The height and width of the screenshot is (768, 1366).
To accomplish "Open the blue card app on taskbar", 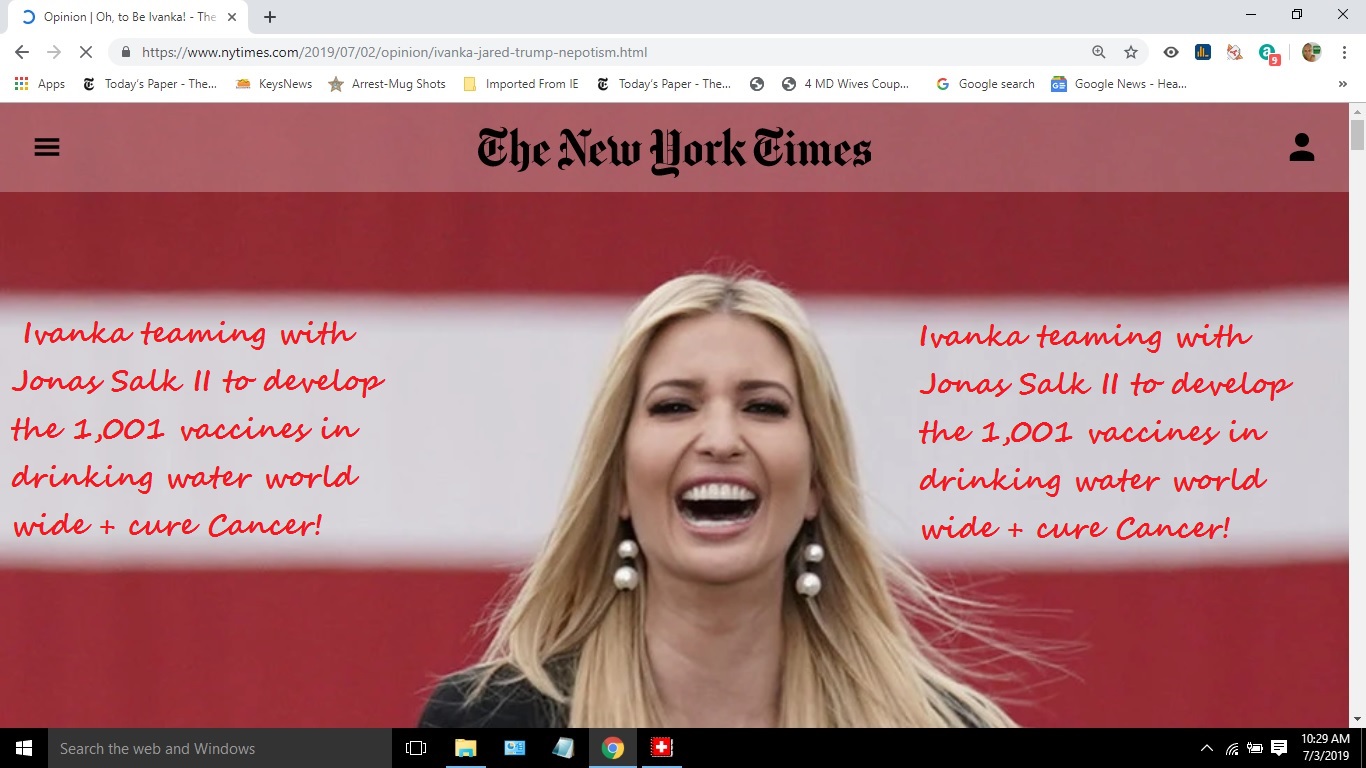I will [514, 748].
